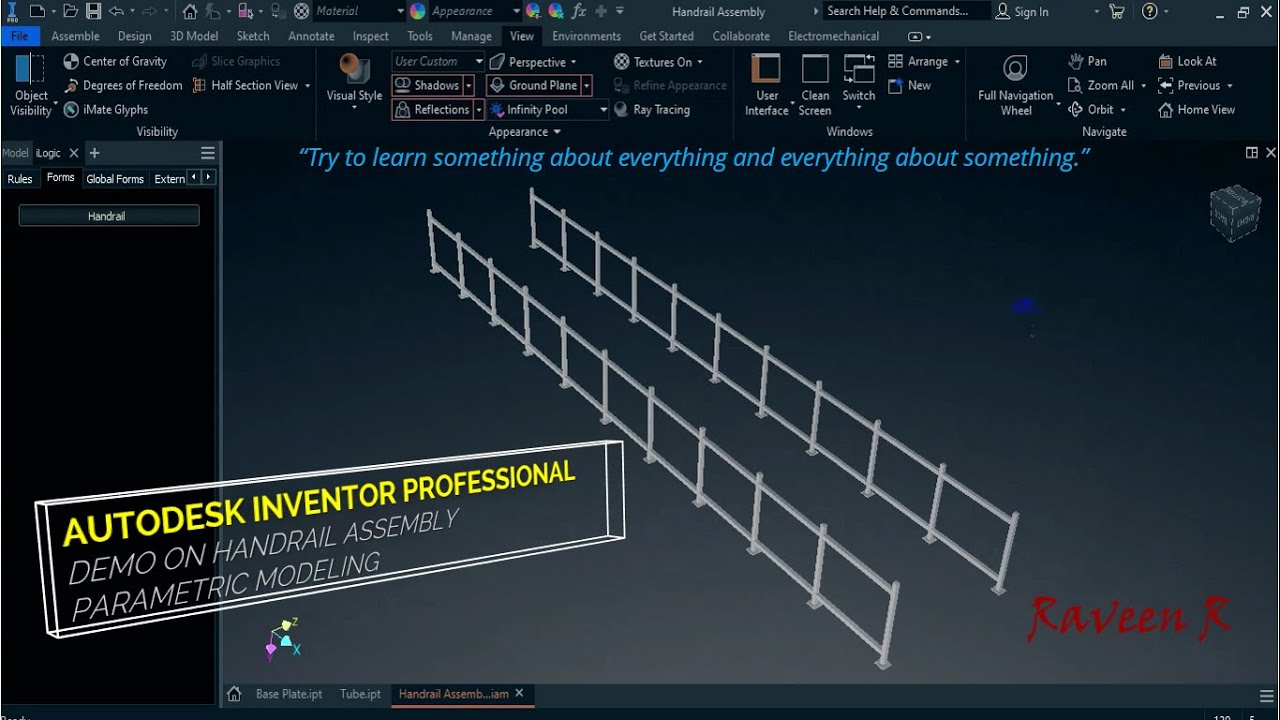Viewport: 1280px width, 720px height.
Task: Click the ViewCube in the viewport
Action: pos(1234,211)
